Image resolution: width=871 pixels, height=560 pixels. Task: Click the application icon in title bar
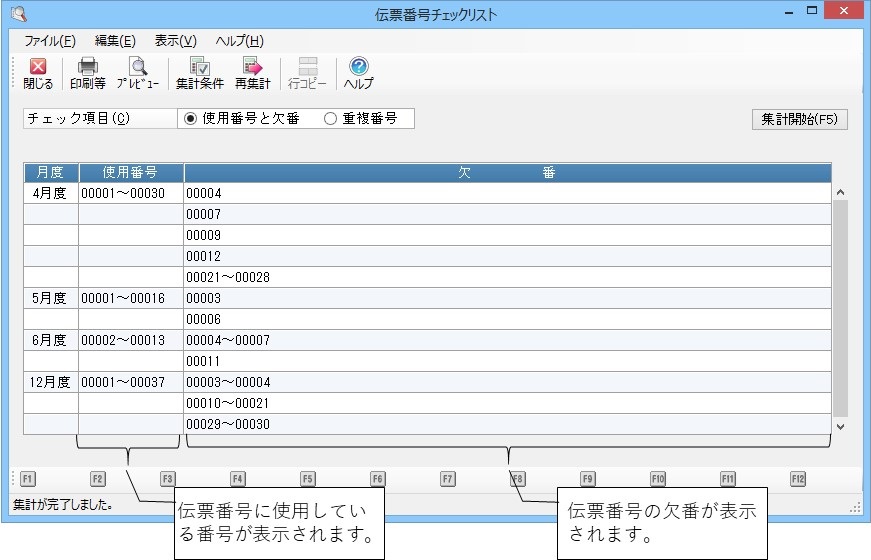[18, 14]
